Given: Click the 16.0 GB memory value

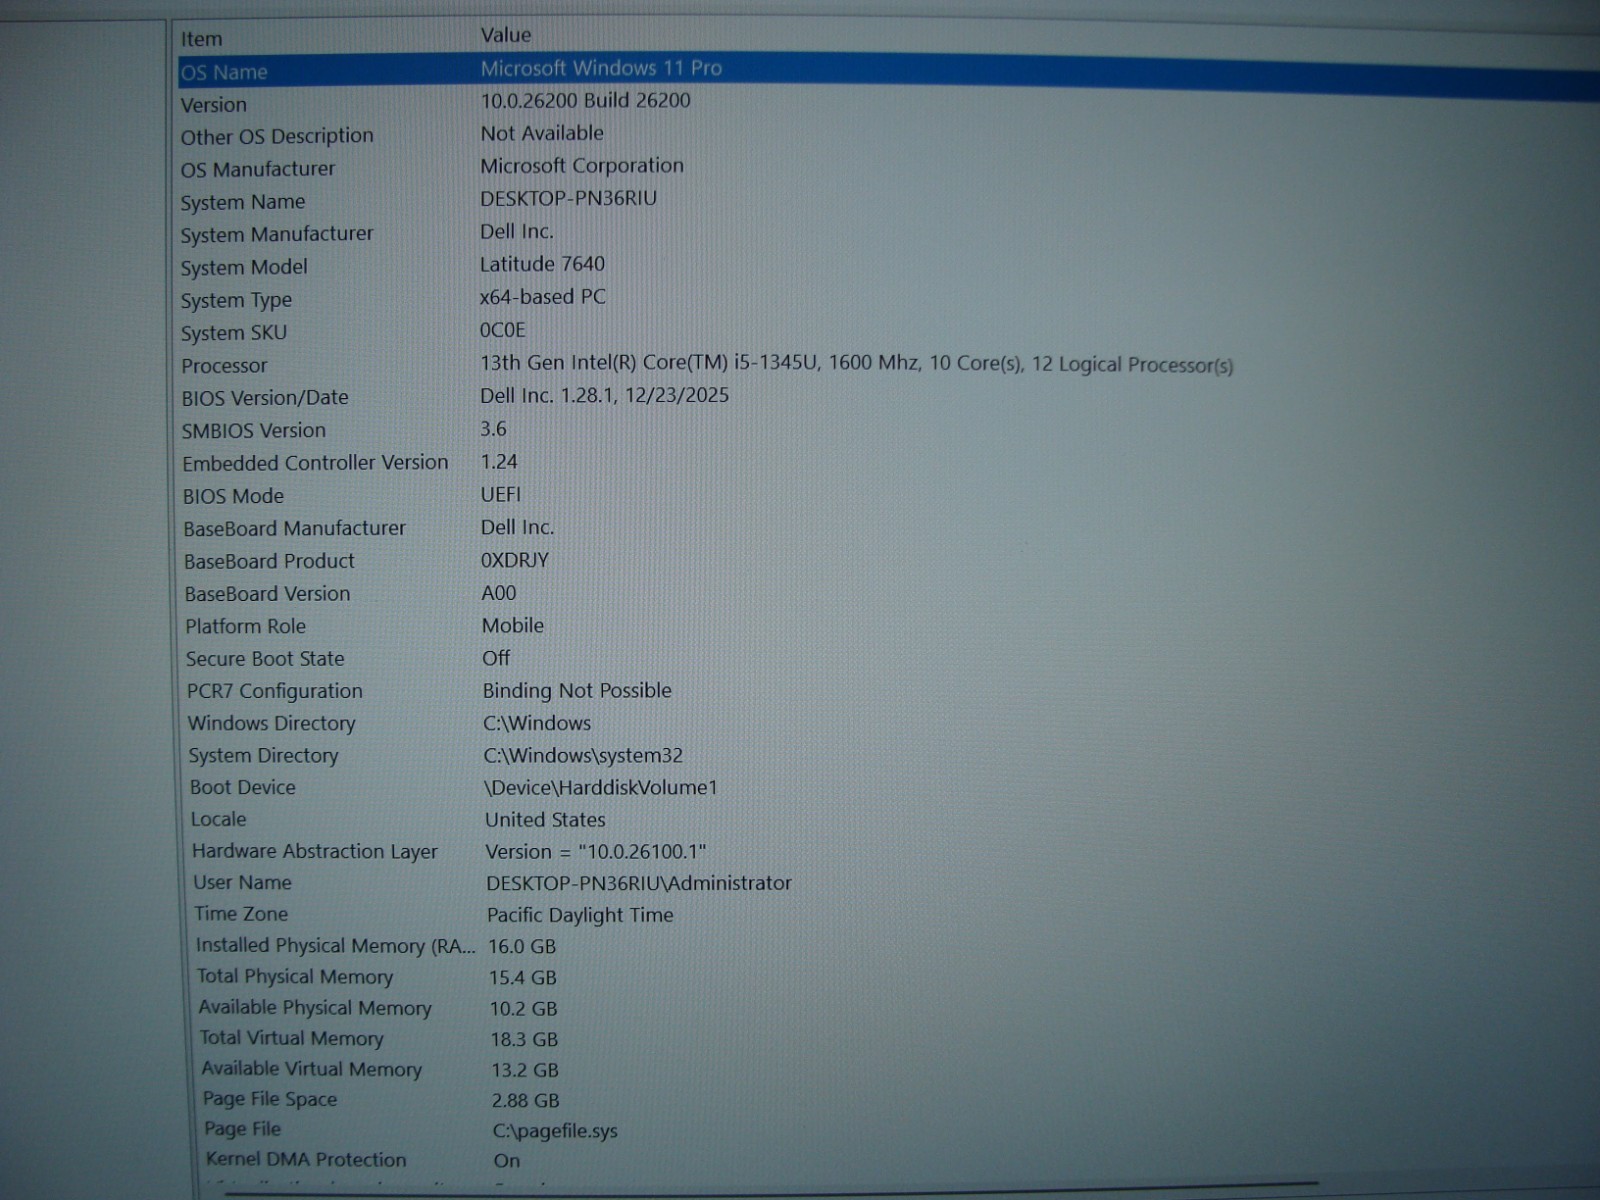Looking at the screenshot, I should (x=522, y=946).
